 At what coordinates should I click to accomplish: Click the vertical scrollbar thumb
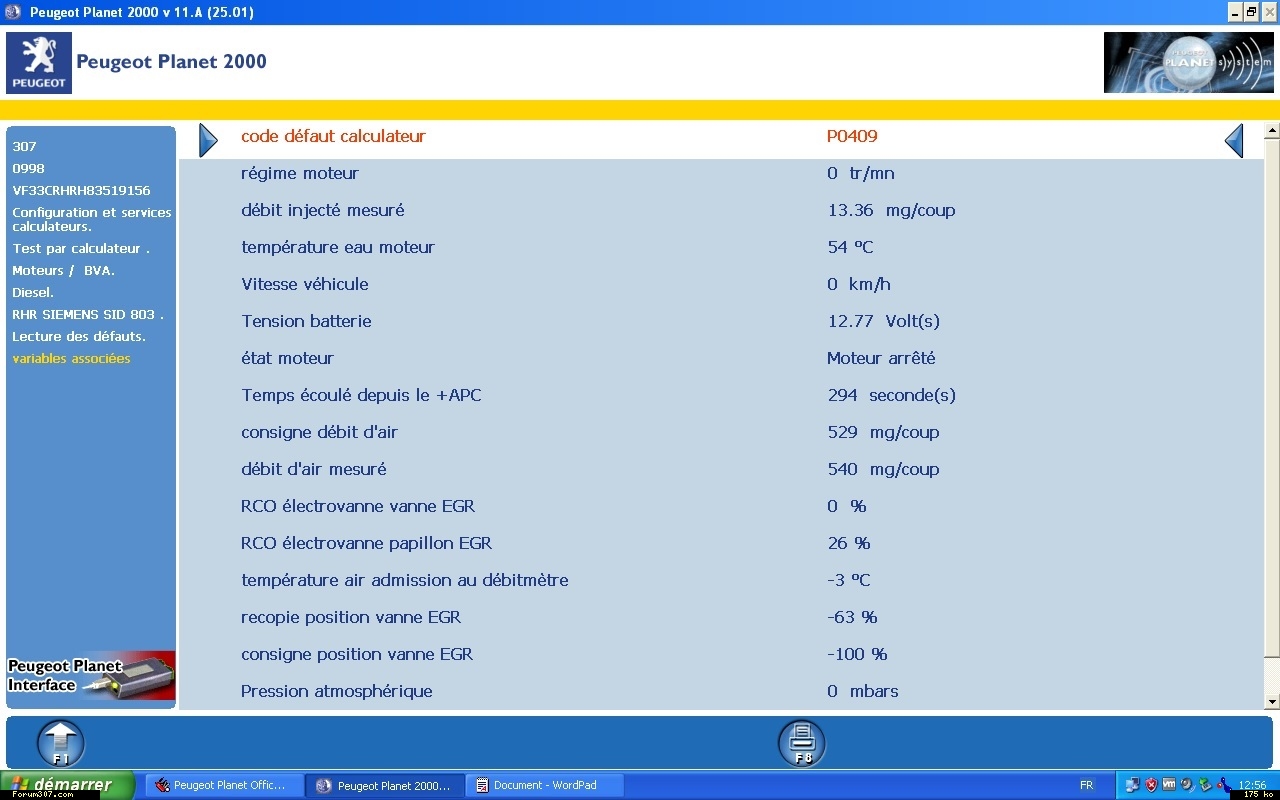[1272, 397]
